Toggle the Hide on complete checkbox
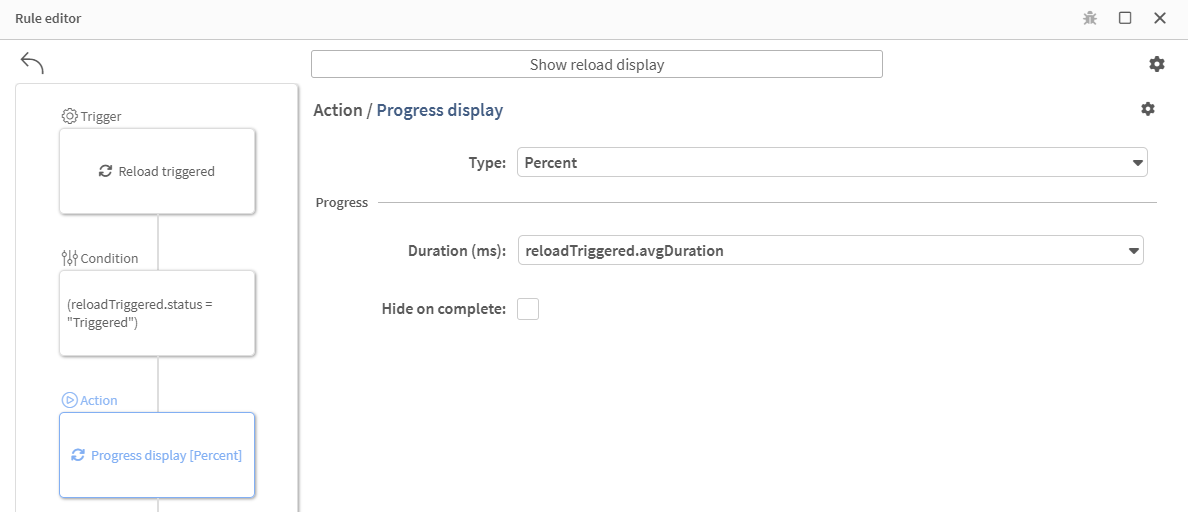Viewport: 1188px width, 512px height. point(528,309)
